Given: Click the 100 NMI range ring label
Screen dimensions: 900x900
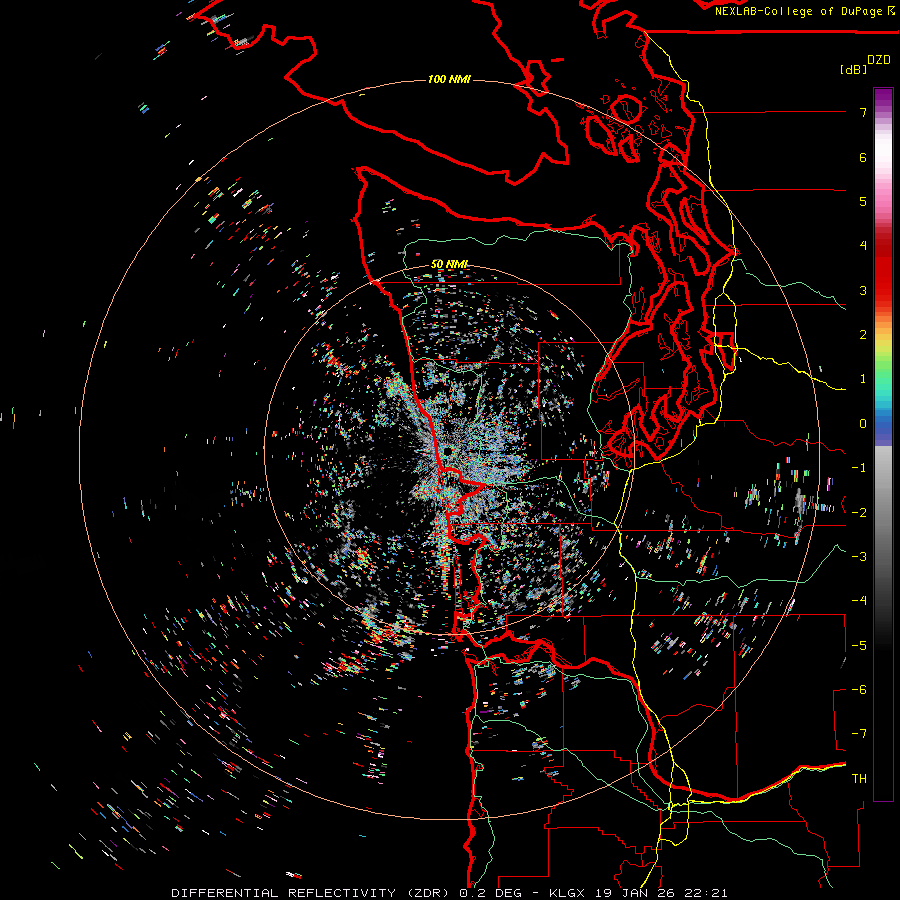Looking at the screenshot, I should [449, 79].
